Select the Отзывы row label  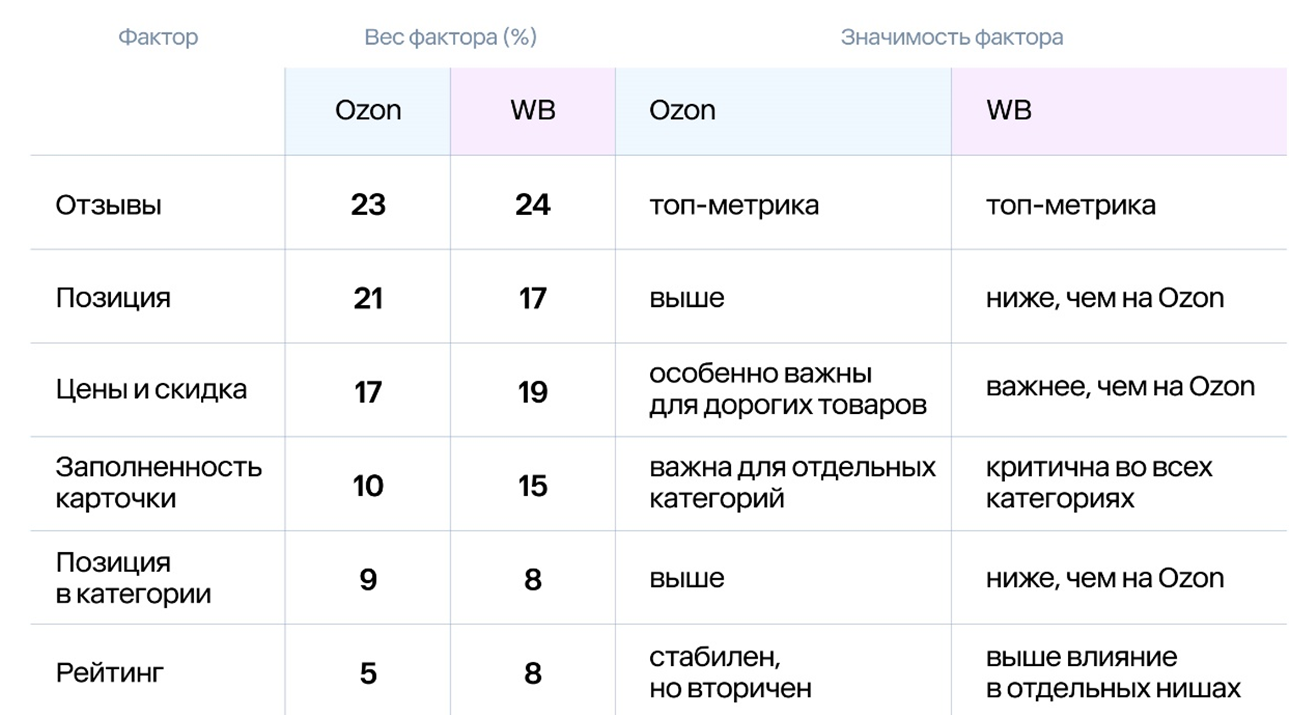pos(109,205)
